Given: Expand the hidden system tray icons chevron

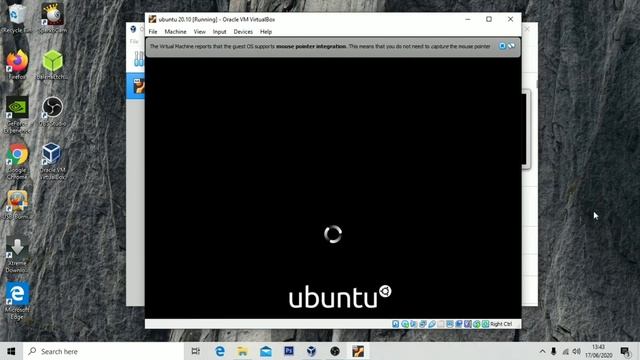Looking at the screenshot, I should point(542,351).
